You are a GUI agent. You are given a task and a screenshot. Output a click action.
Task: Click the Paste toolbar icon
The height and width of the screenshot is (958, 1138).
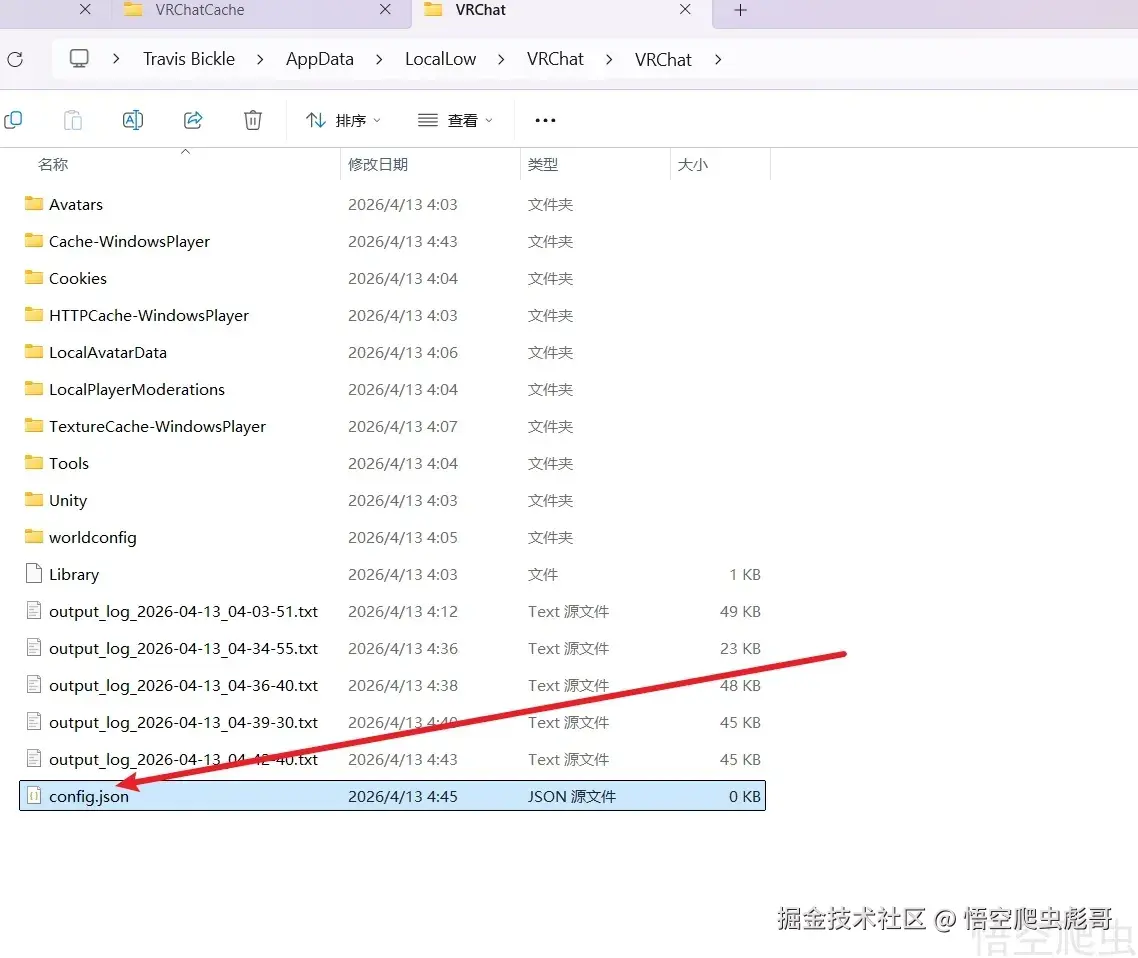[73, 120]
